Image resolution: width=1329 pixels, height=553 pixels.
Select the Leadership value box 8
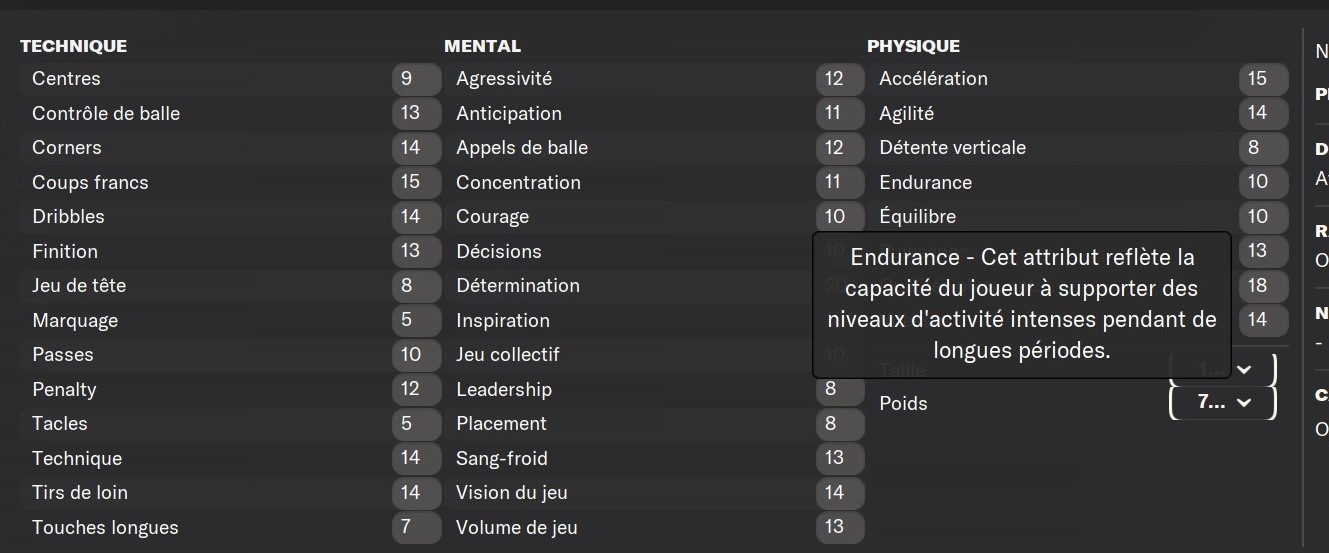coord(840,389)
